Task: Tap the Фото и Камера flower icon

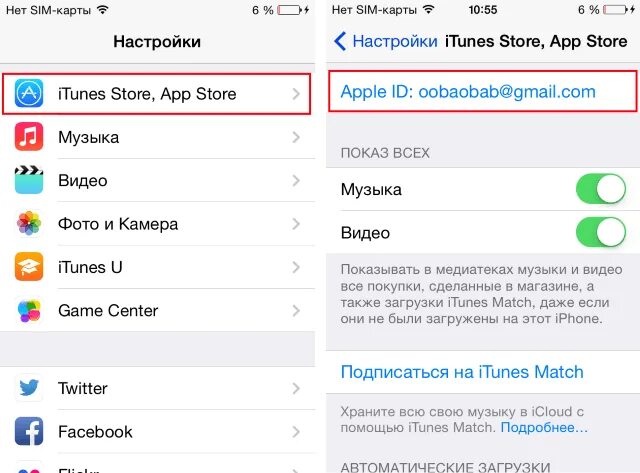Action: point(29,224)
